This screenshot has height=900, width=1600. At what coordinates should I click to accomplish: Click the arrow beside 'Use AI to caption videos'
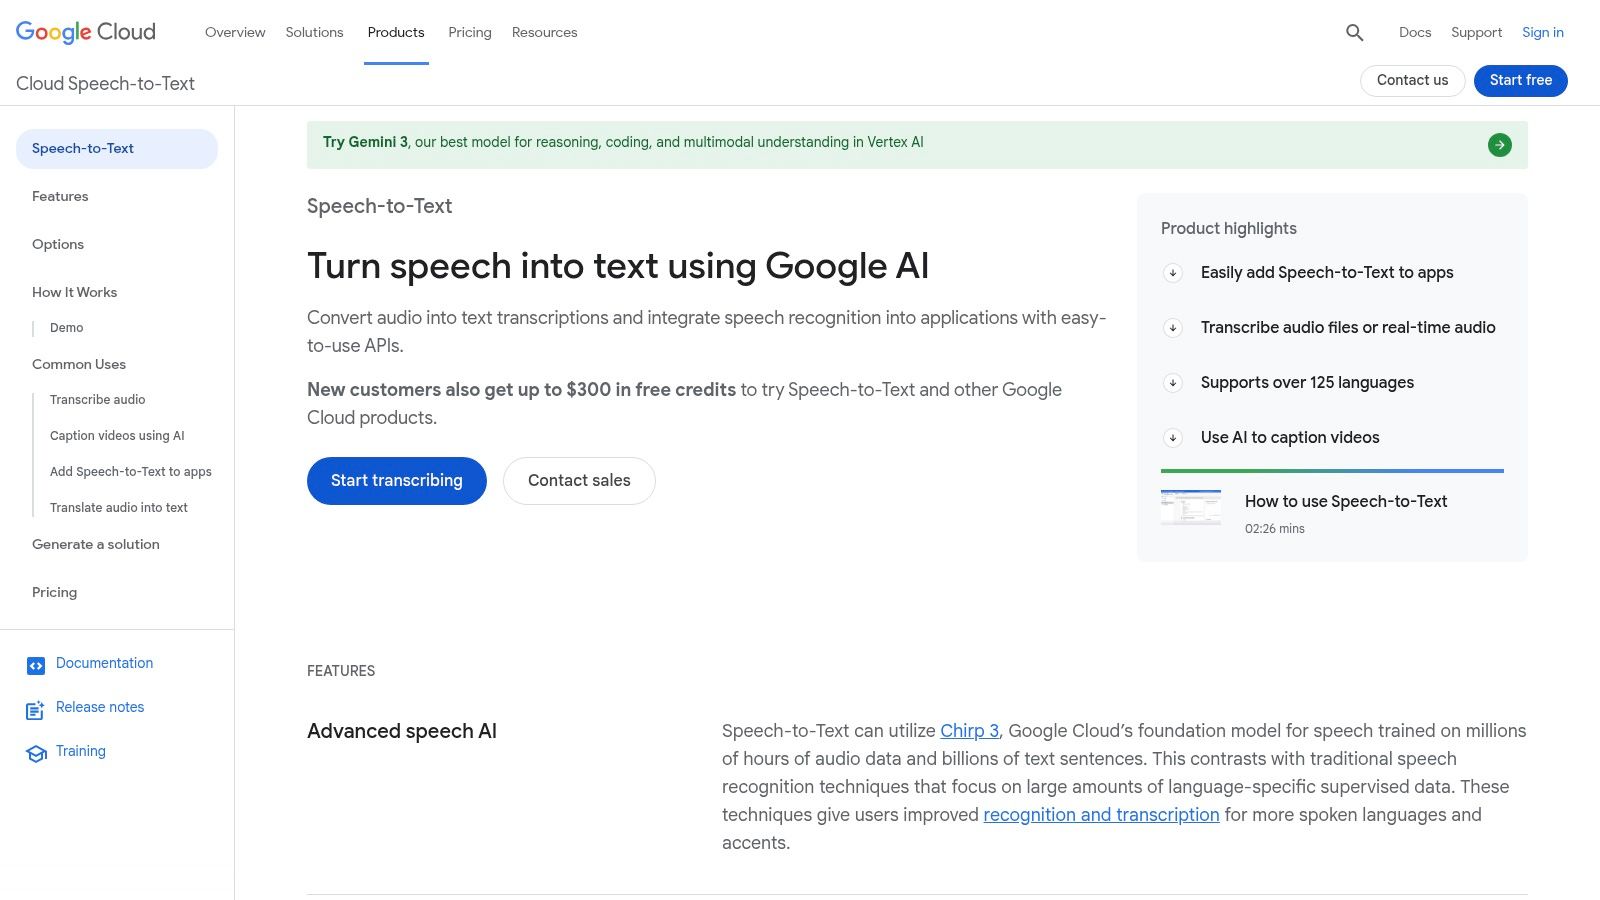(1172, 438)
